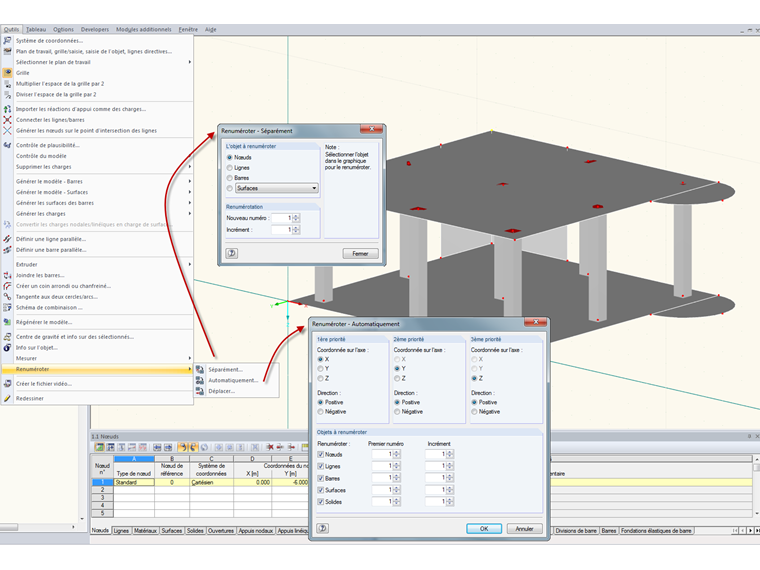Click help icon in Renuméroter - Séparément dialog
The height and width of the screenshot is (570, 760).
[x=232, y=253]
